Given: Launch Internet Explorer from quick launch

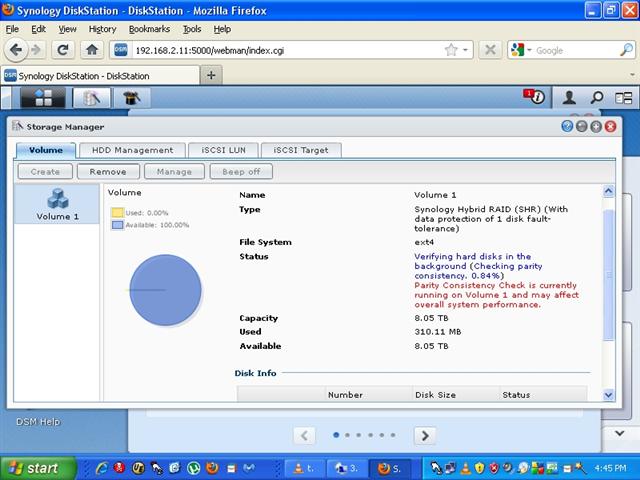Looking at the screenshot, I should tap(101, 468).
